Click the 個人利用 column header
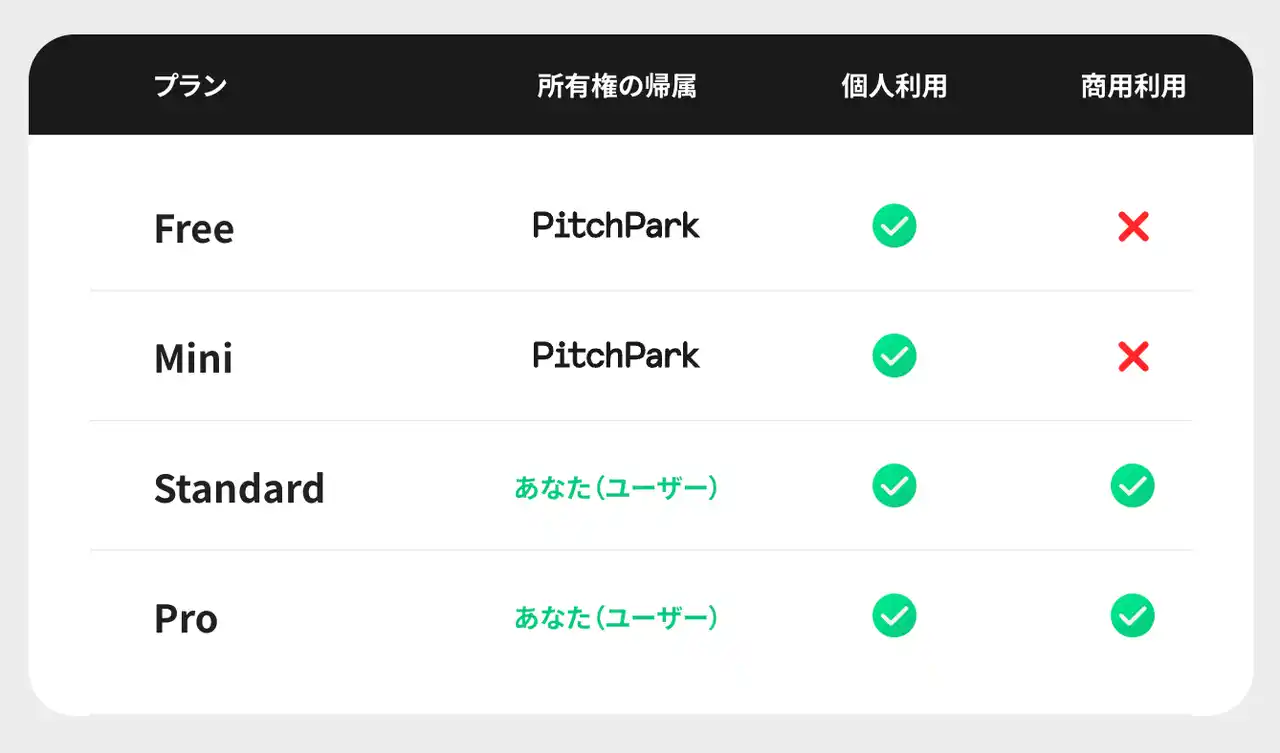The image size is (1280, 753). (x=894, y=86)
